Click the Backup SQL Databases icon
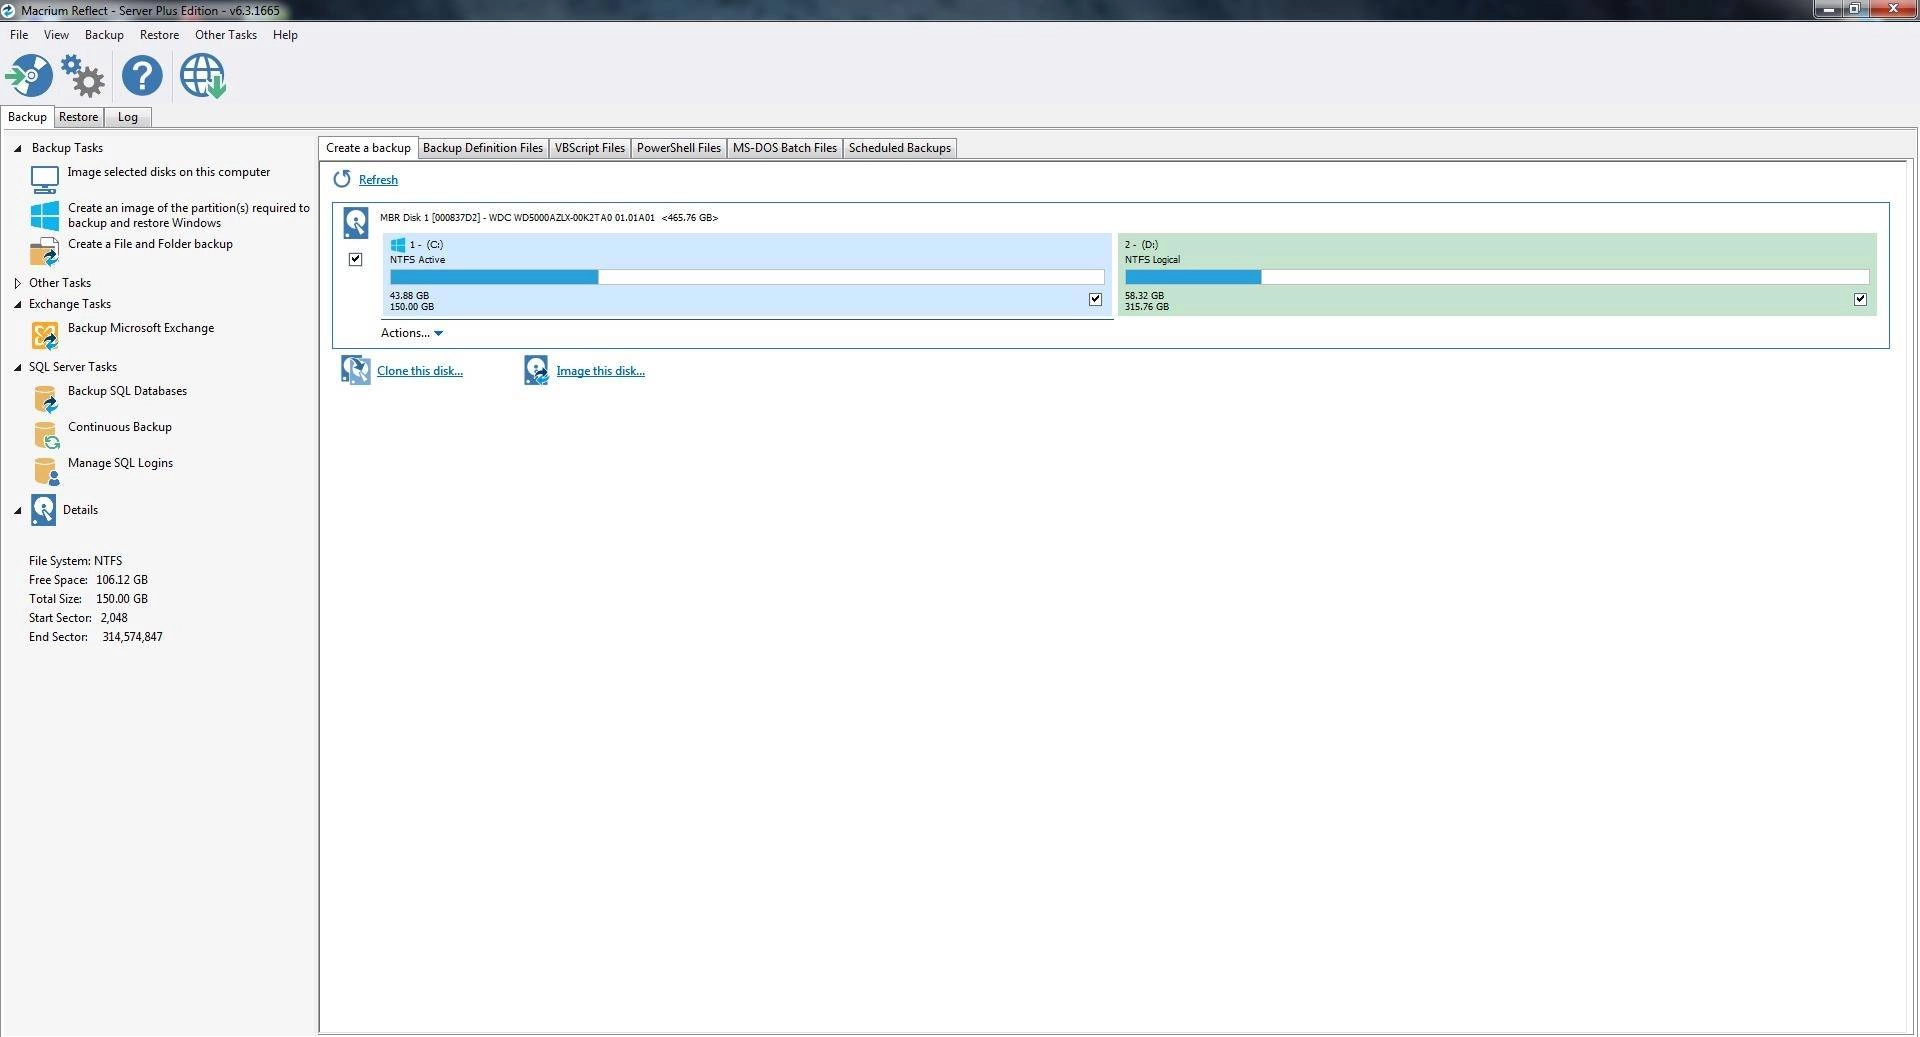 coord(46,399)
